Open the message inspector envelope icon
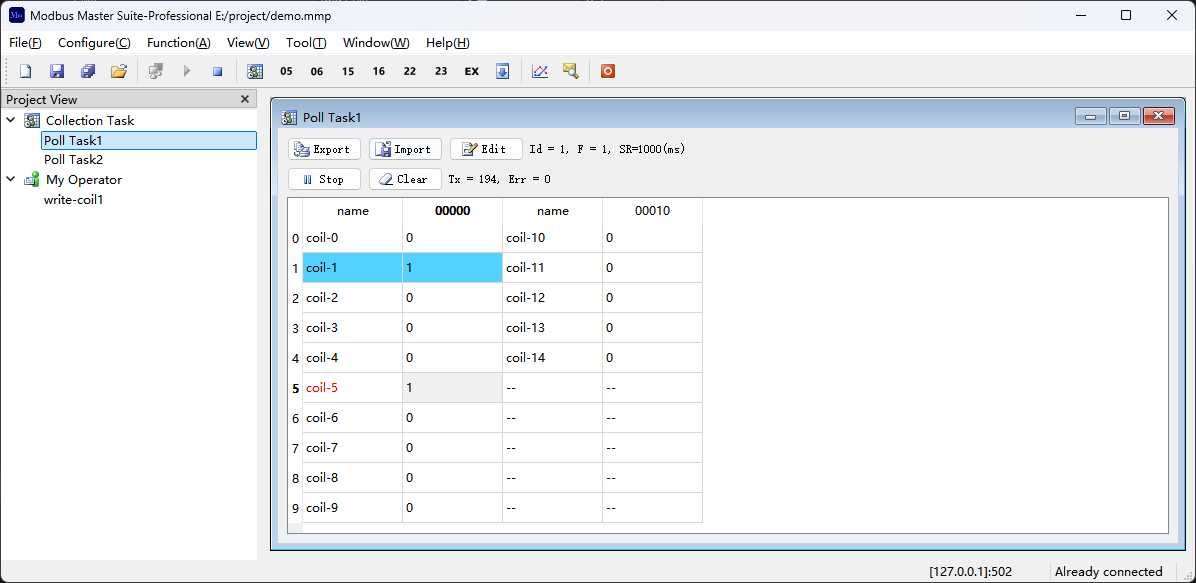This screenshot has width=1196, height=583. coord(571,71)
